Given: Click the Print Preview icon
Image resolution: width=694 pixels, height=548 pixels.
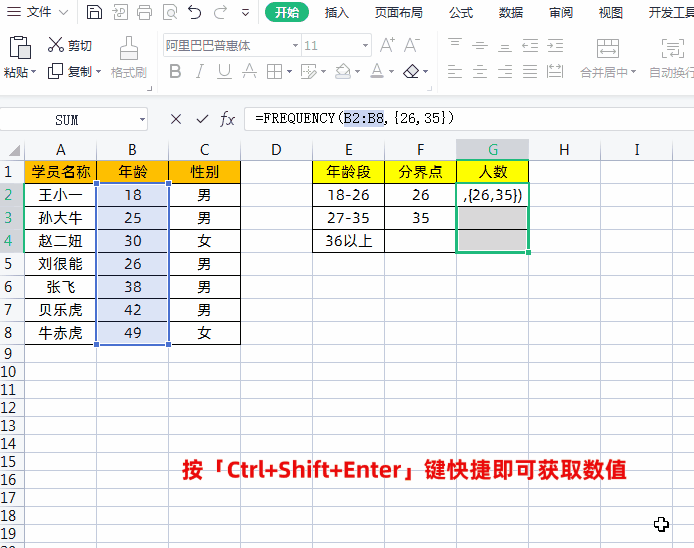Looking at the screenshot, I should [170, 12].
